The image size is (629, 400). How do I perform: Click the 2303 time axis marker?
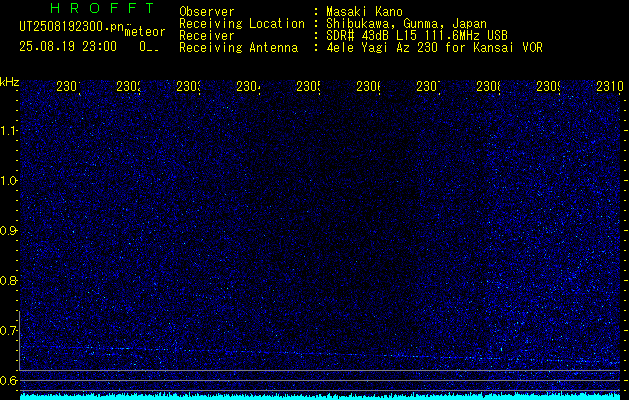pos(188,86)
